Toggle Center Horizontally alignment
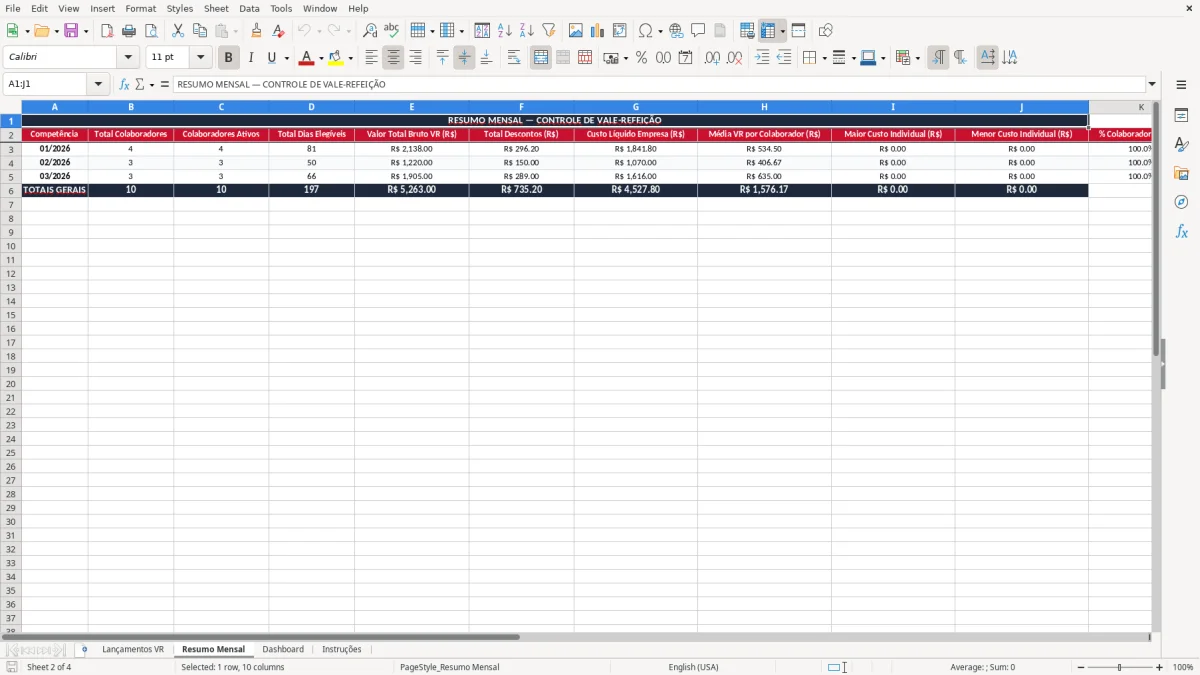 click(393, 58)
